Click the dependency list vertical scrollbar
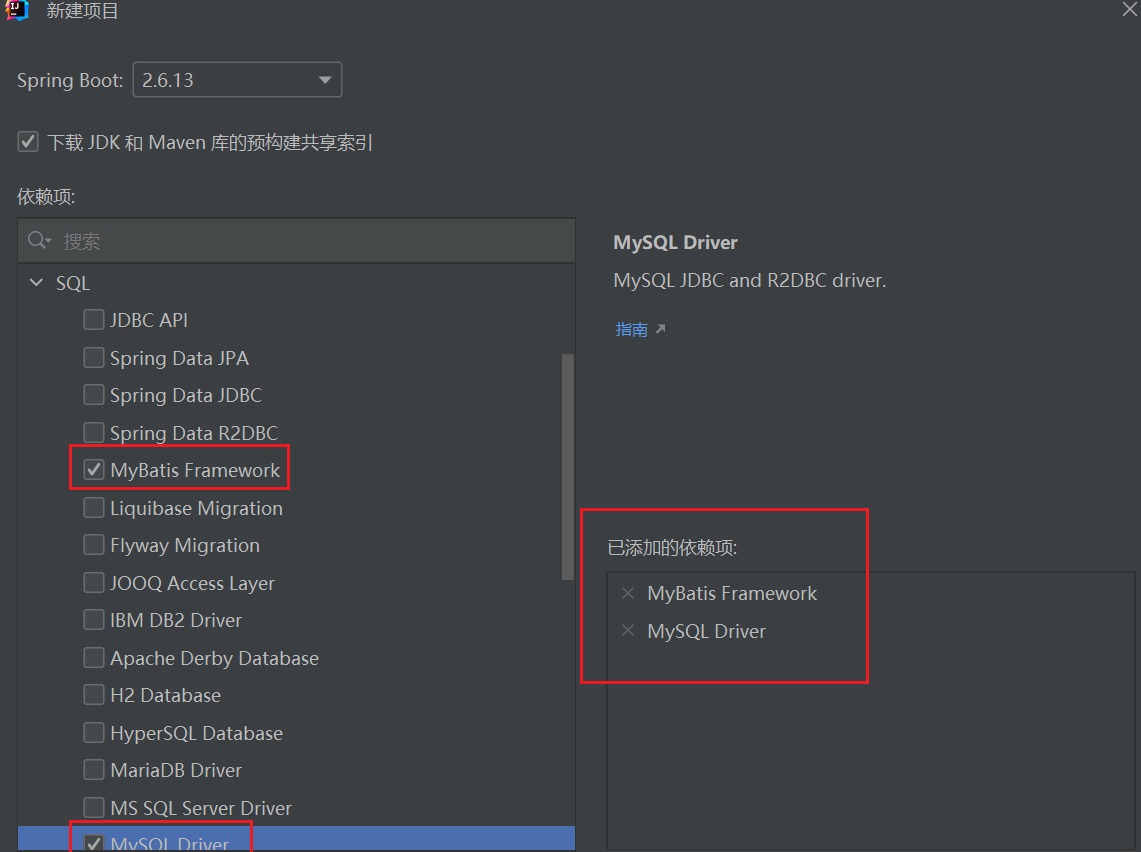Viewport: 1141px width, 852px height. (568, 466)
